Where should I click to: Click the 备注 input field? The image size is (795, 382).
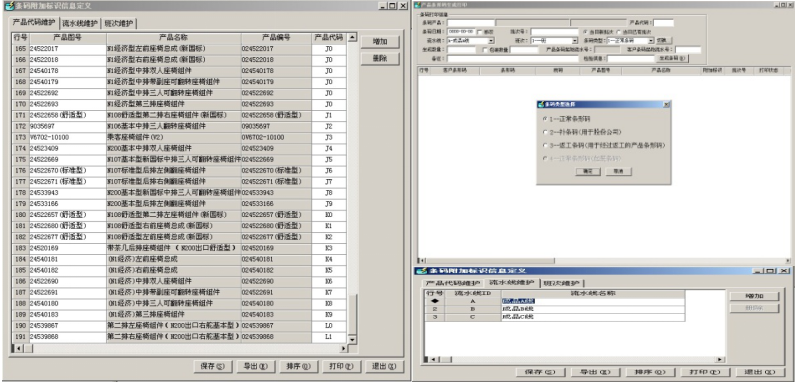click(x=513, y=59)
